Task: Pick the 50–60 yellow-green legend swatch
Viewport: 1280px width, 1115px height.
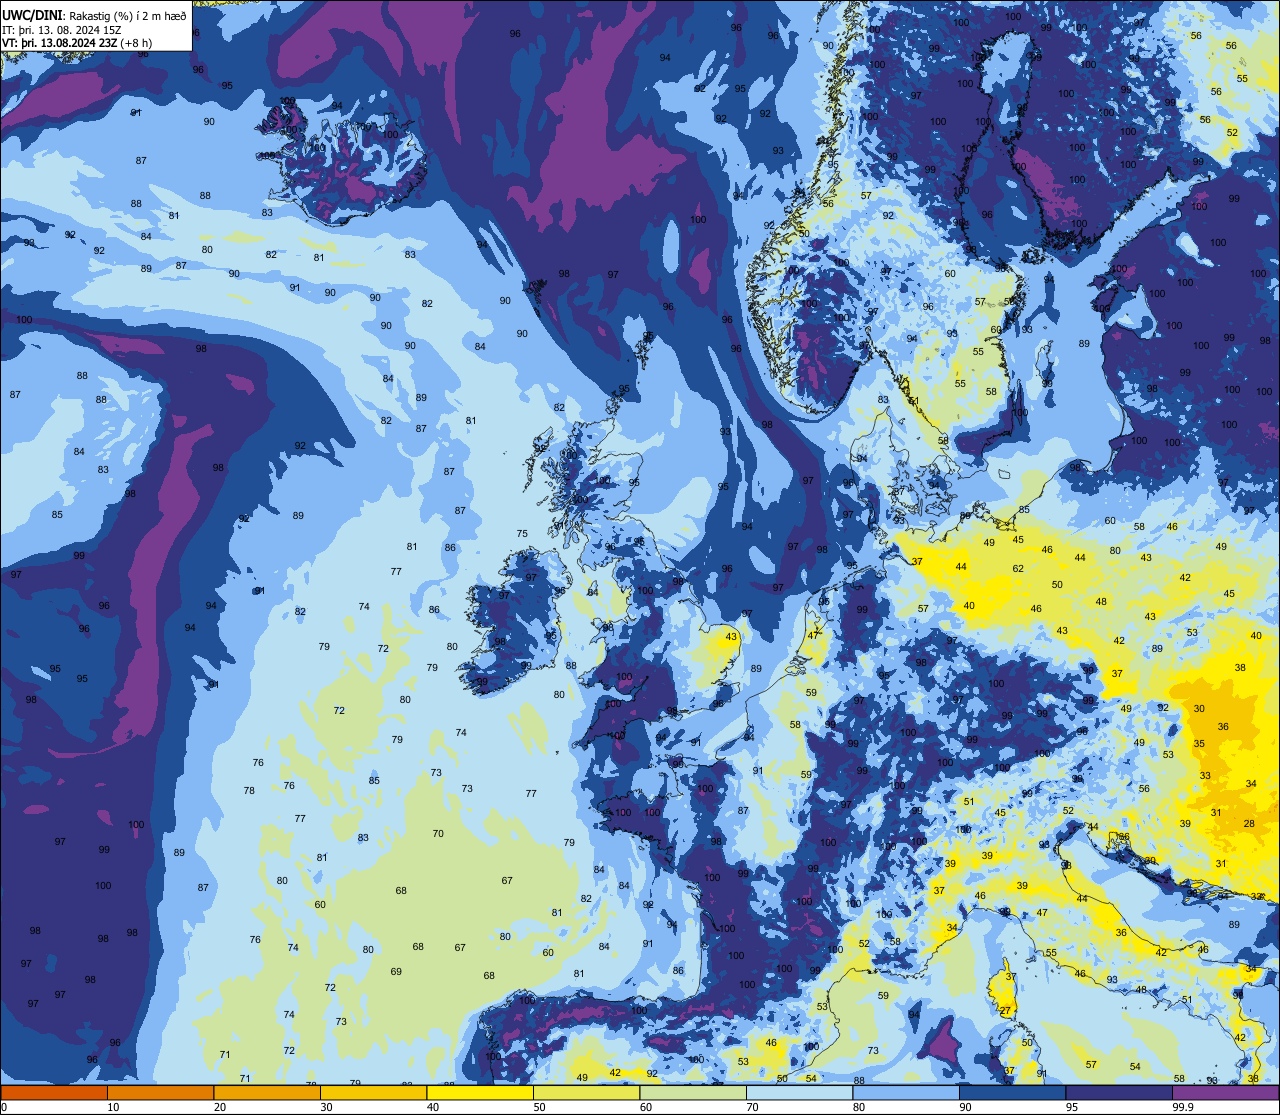Action: coord(586,1092)
